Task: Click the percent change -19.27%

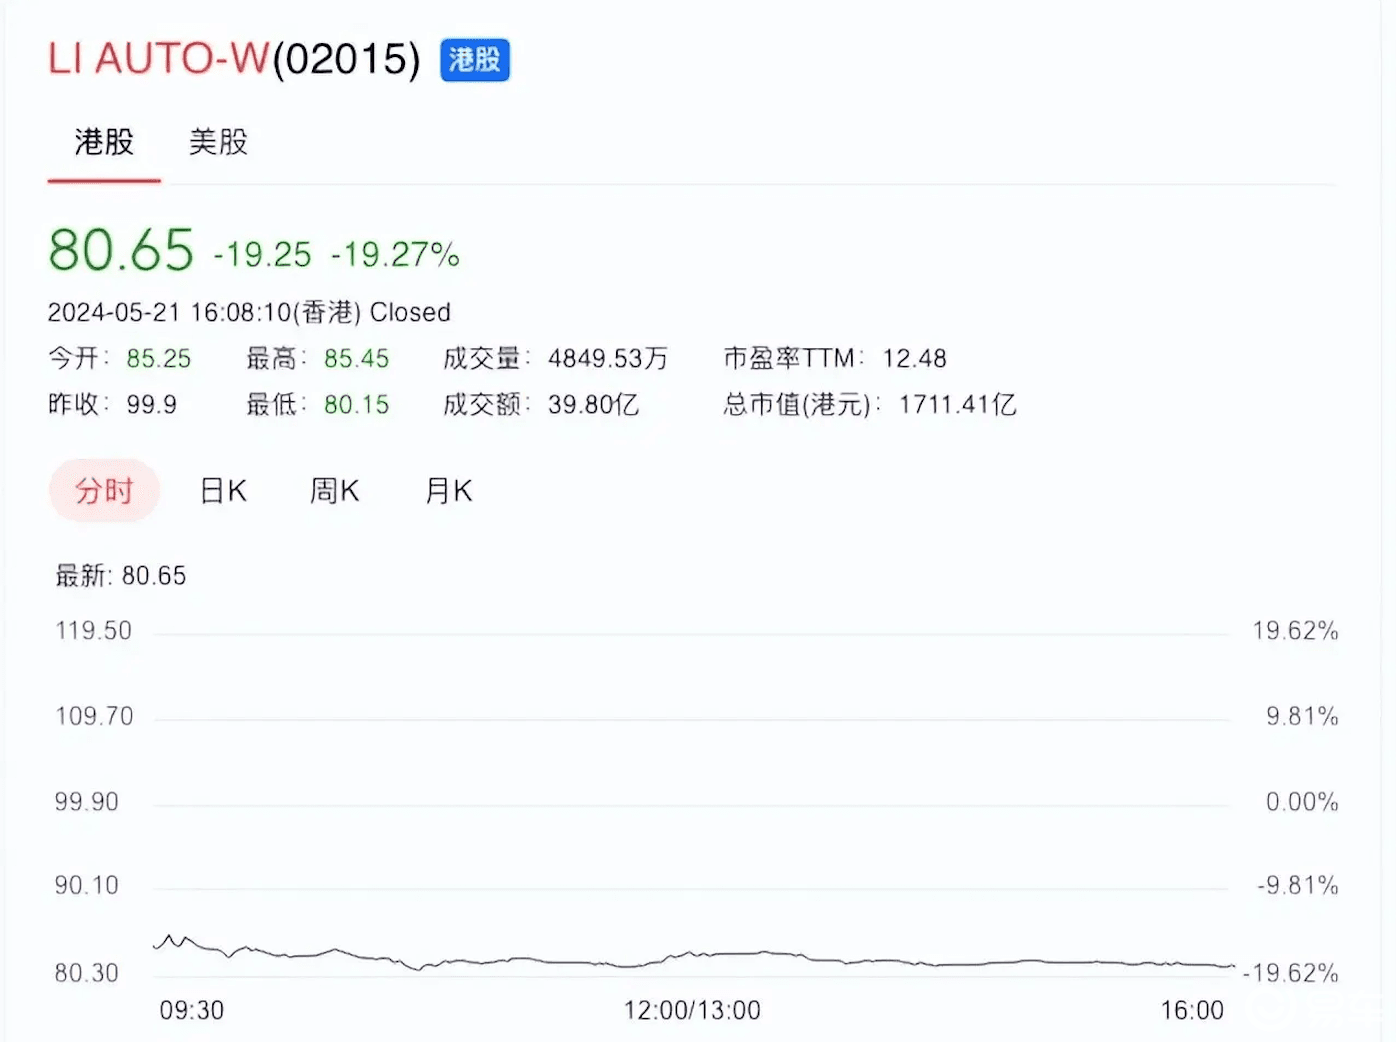Action: click(396, 254)
